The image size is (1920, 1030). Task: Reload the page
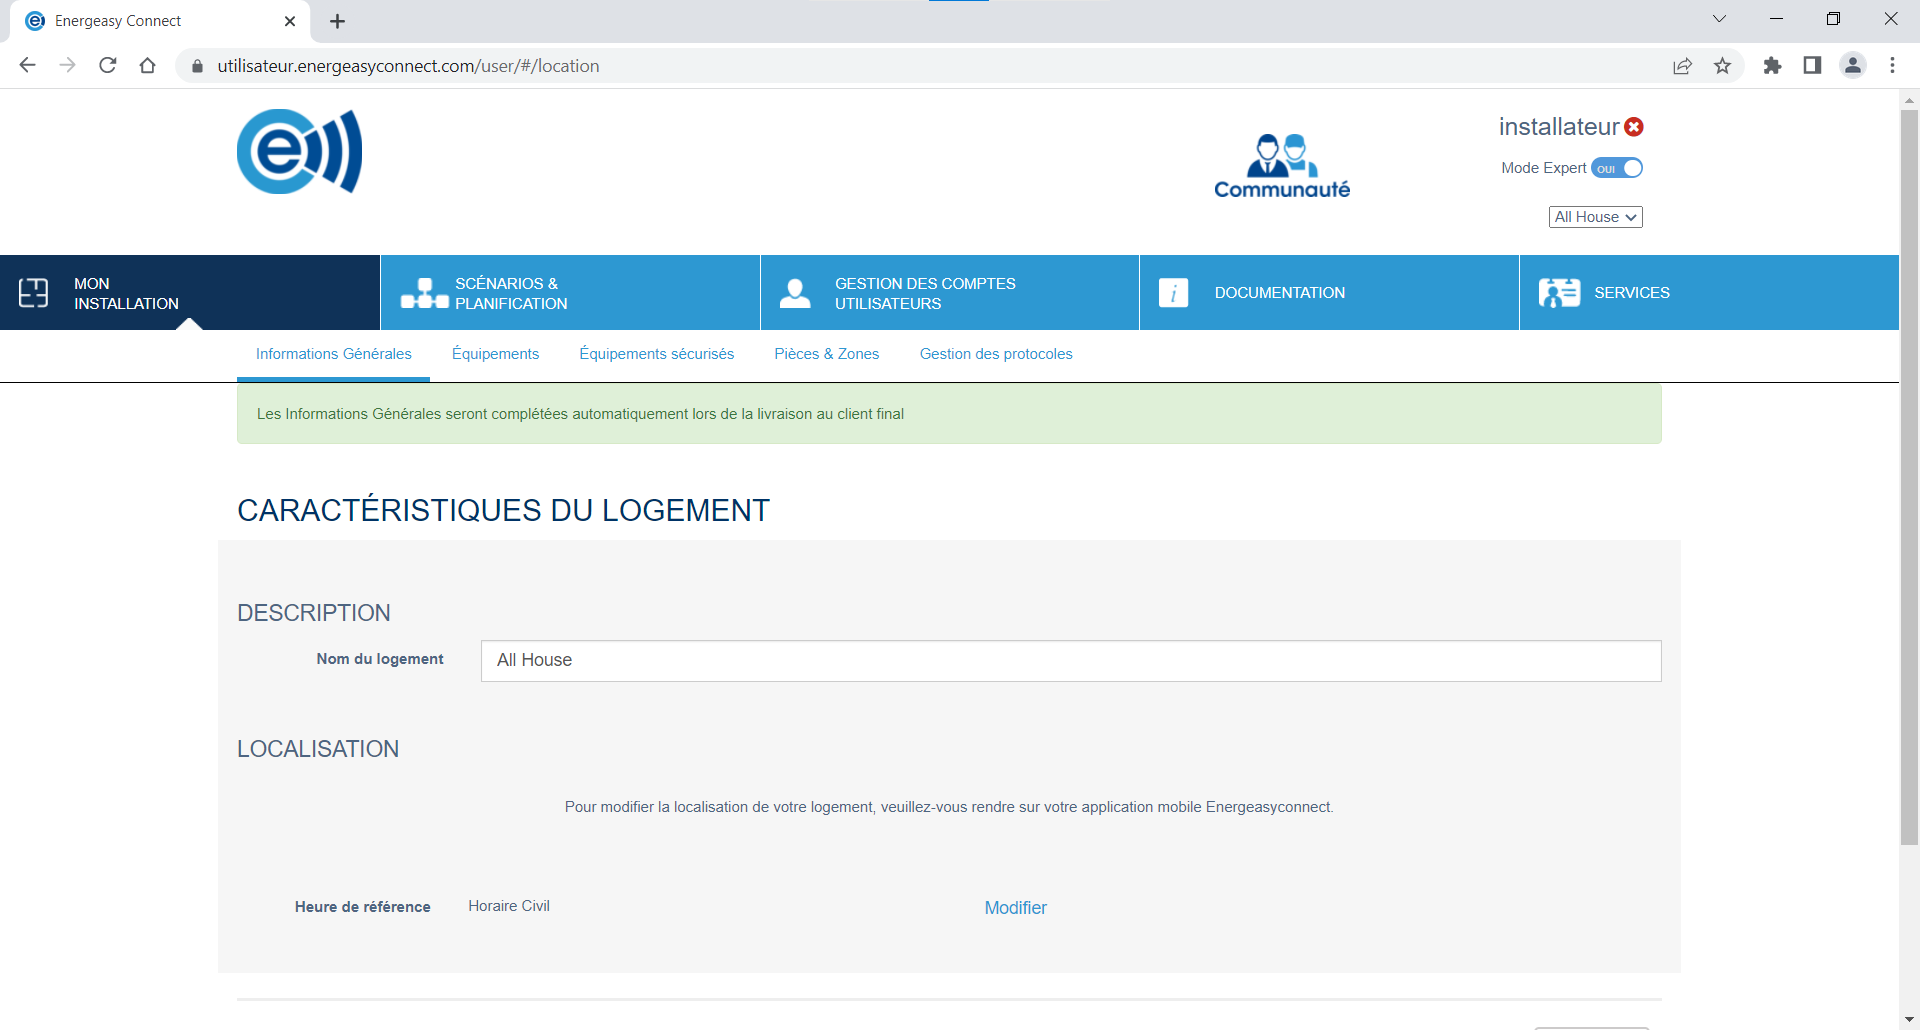(x=108, y=66)
